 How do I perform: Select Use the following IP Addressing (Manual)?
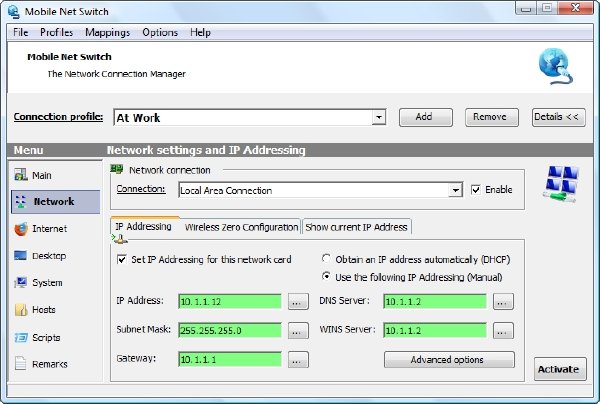[326, 276]
